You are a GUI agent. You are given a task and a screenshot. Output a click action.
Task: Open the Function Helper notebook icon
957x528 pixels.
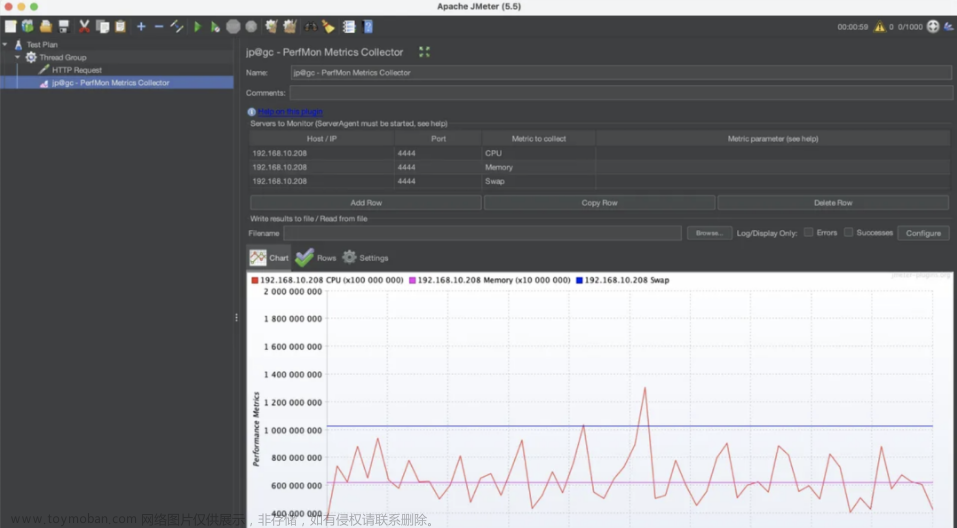click(x=349, y=26)
